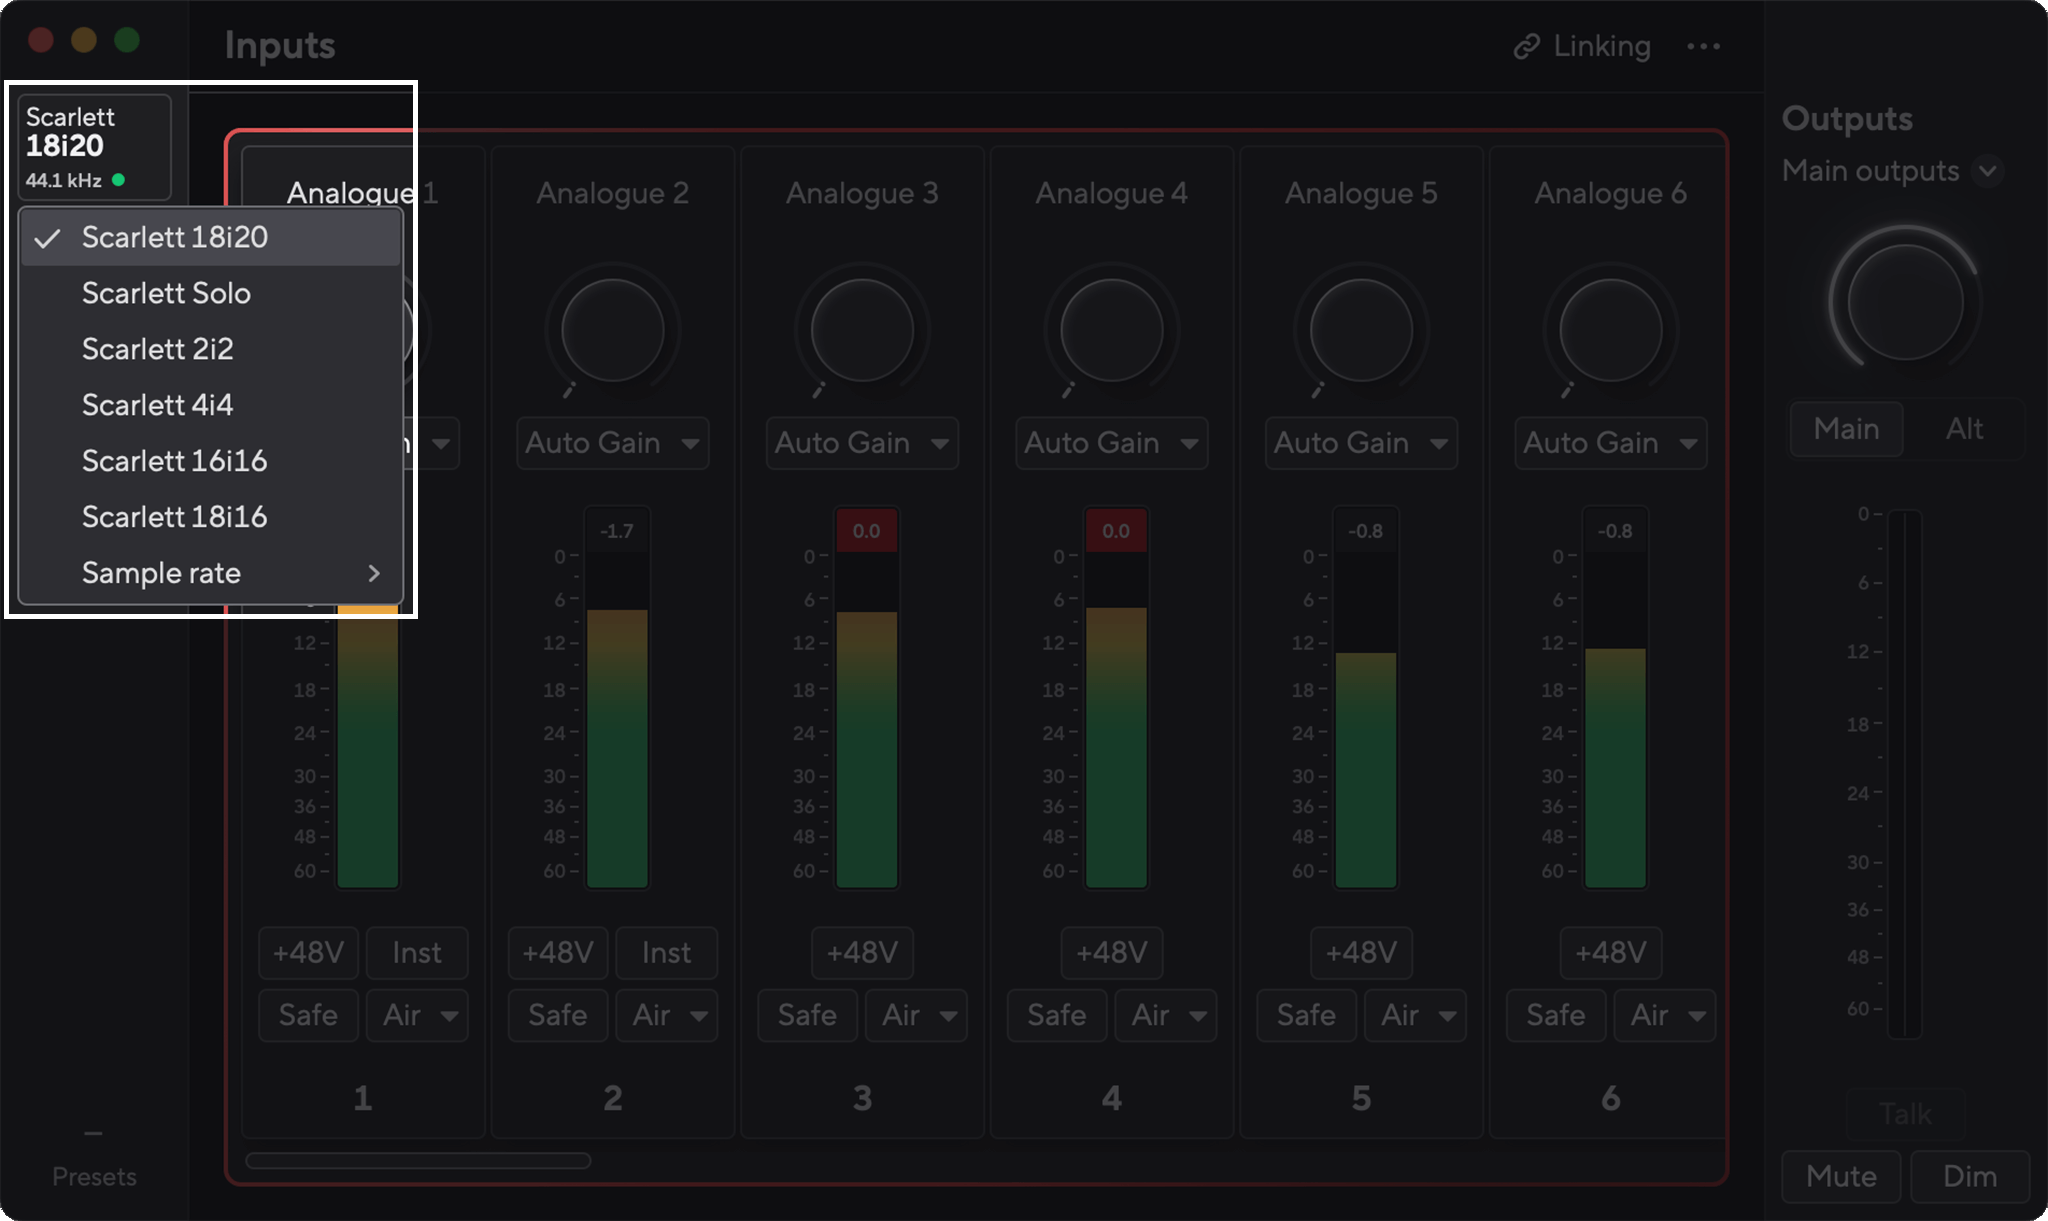Toggle +48V phantom power on channel 5
This screenshot has width=2048, height=1221.
click(1361, 953)
